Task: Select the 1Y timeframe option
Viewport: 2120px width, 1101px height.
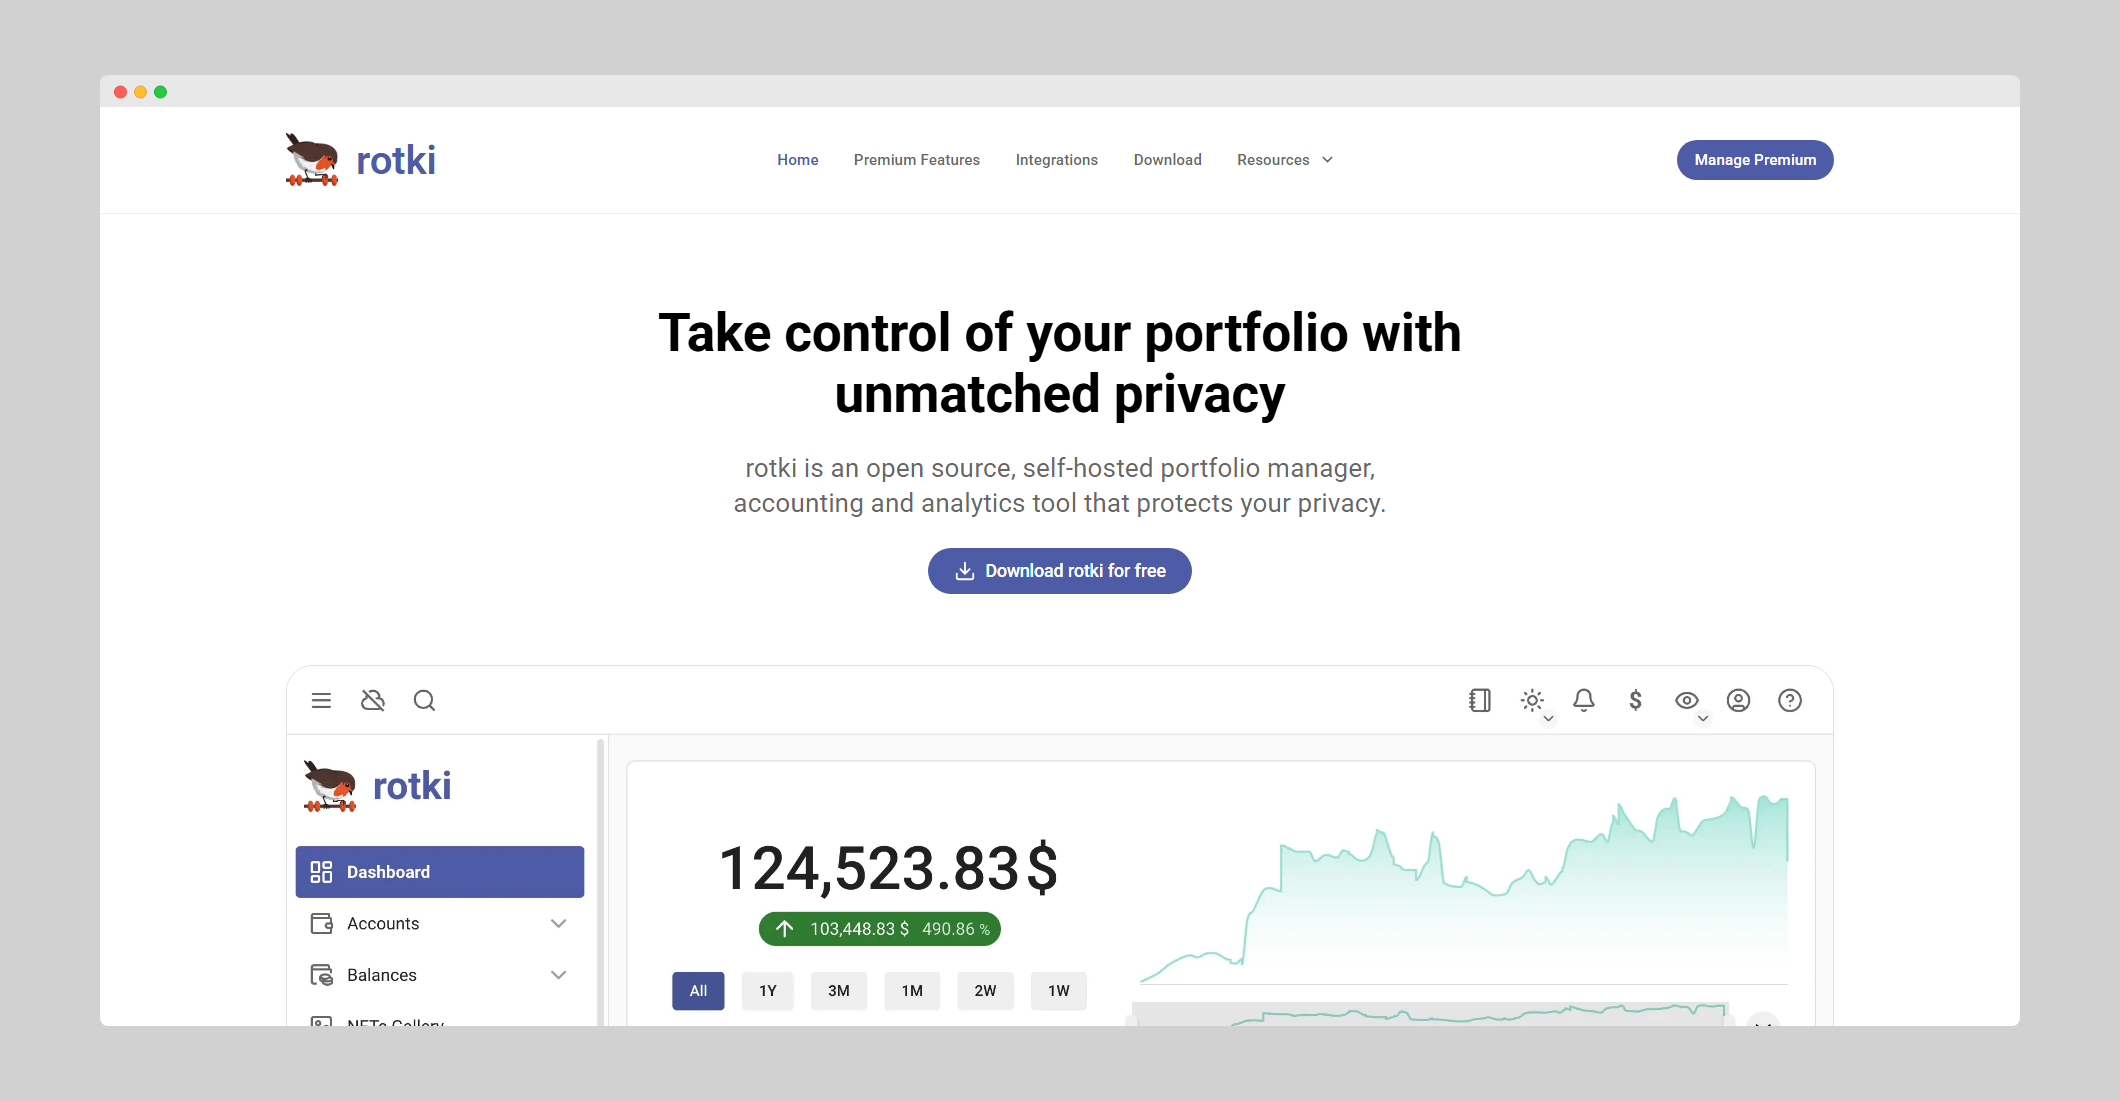Action: [x=767, y=991]
